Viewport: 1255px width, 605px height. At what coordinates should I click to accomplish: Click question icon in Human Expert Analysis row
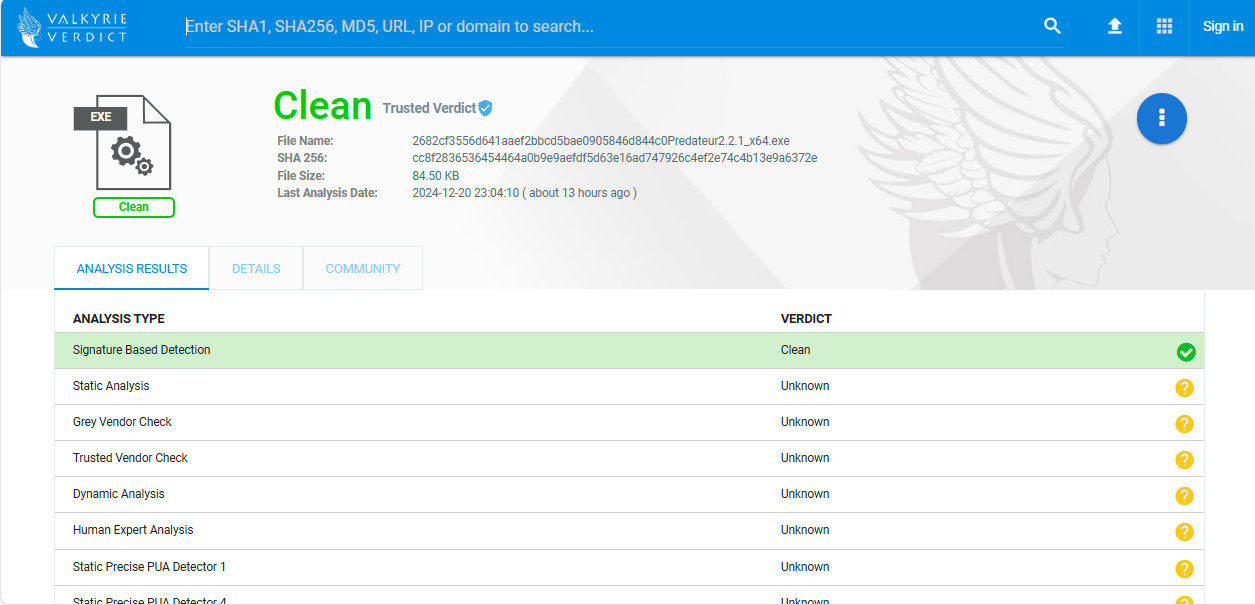click(1185, 532)
